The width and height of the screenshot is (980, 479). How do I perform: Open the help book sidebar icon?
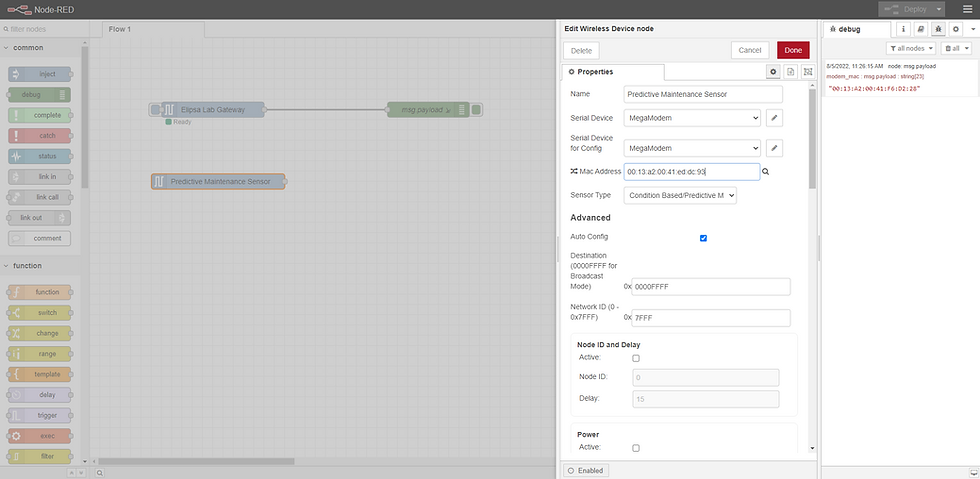[x=921, y=29]
